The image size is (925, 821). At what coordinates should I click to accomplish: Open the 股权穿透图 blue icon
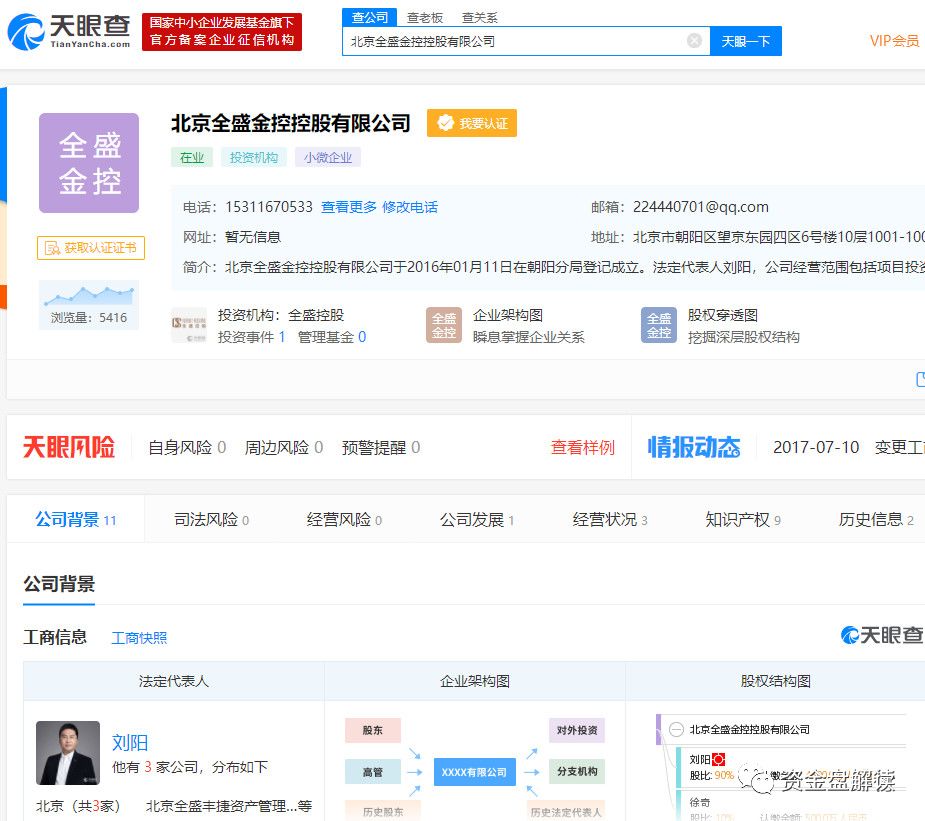[658, 325]
